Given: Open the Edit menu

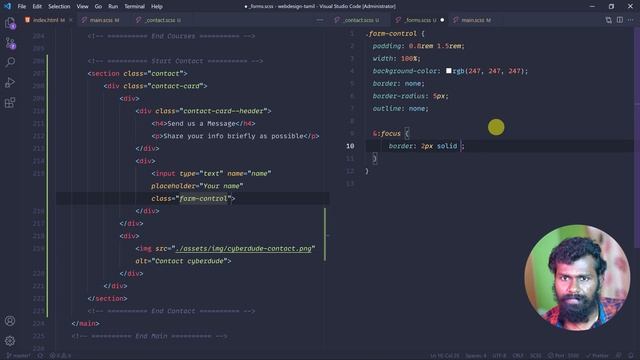Looking at the screenshot, I should click(37, 7).
